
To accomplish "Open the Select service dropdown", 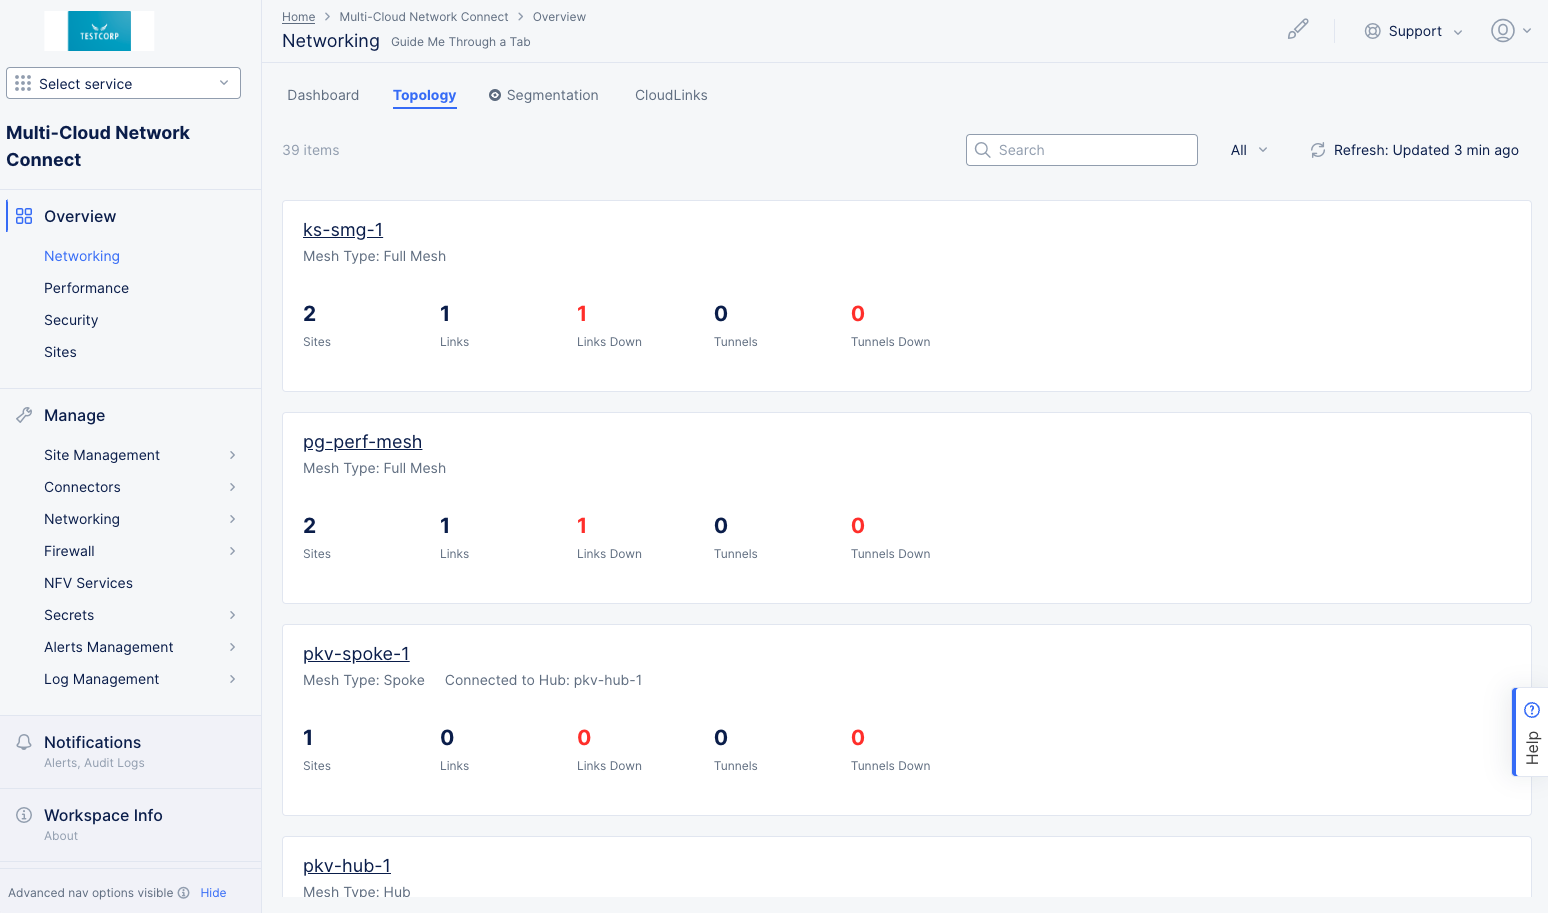I will (123, 84).
